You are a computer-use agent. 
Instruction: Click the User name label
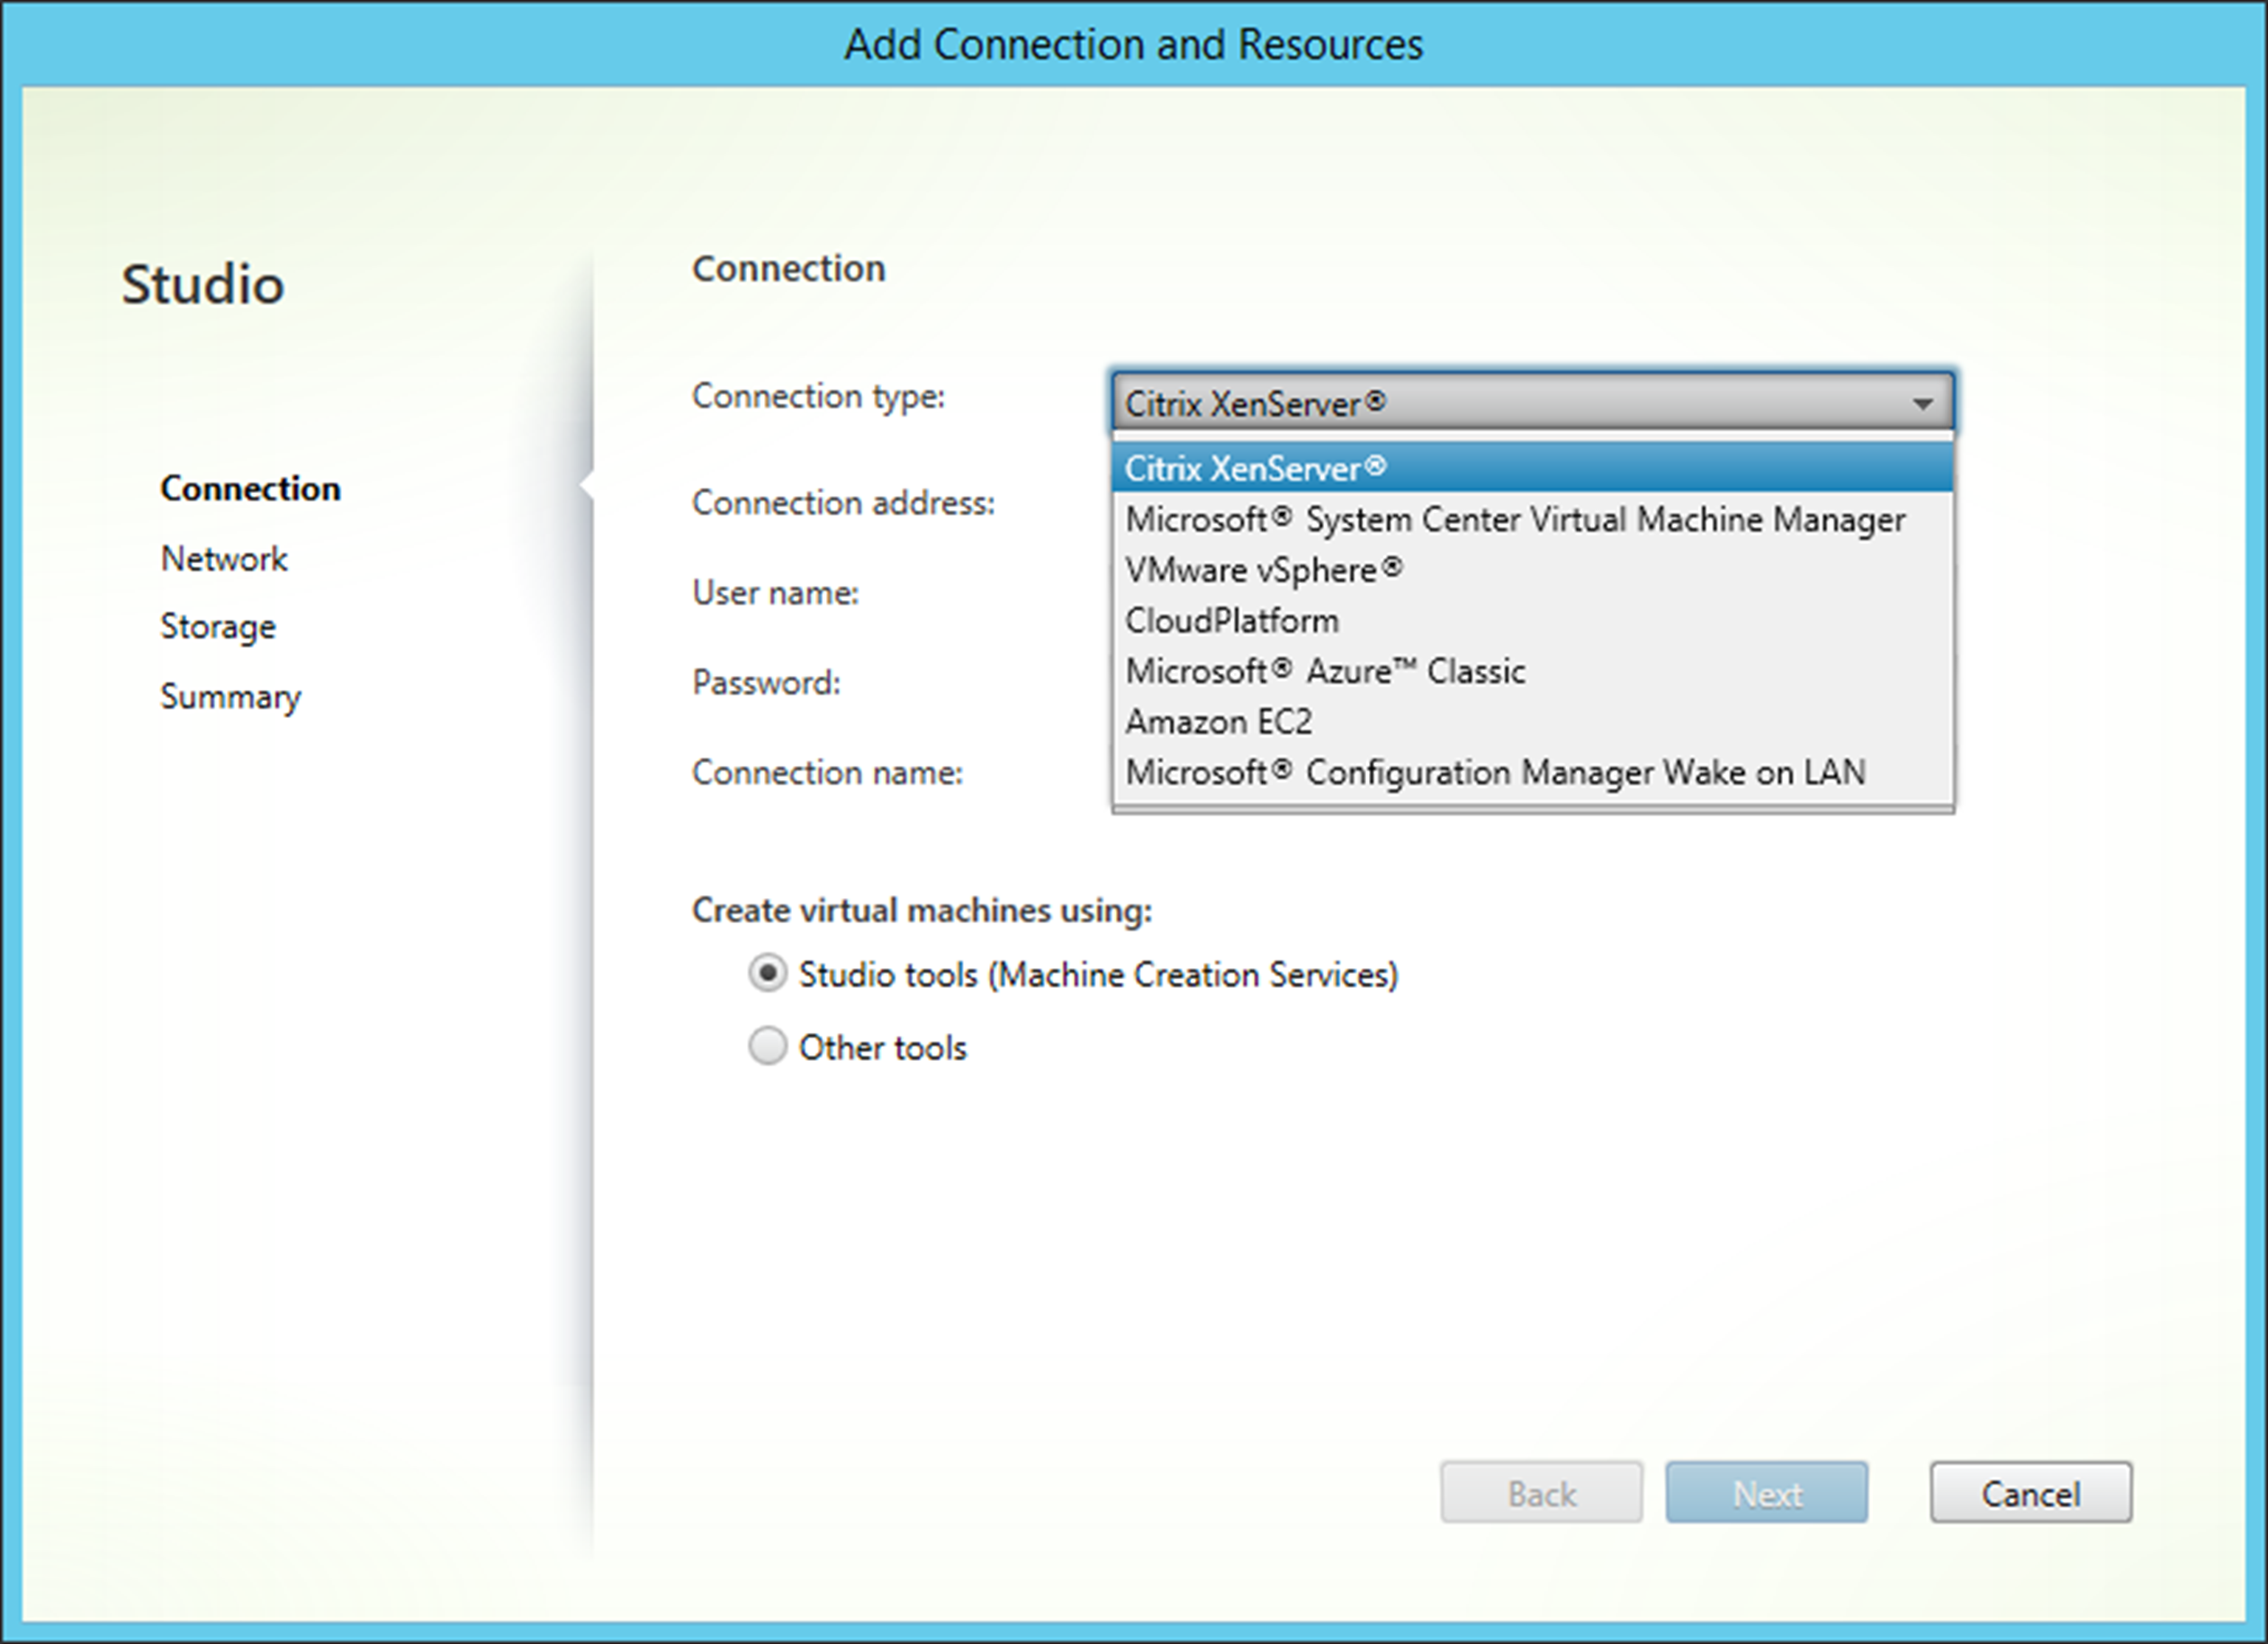pyautogui.click(x=775, y=592)
